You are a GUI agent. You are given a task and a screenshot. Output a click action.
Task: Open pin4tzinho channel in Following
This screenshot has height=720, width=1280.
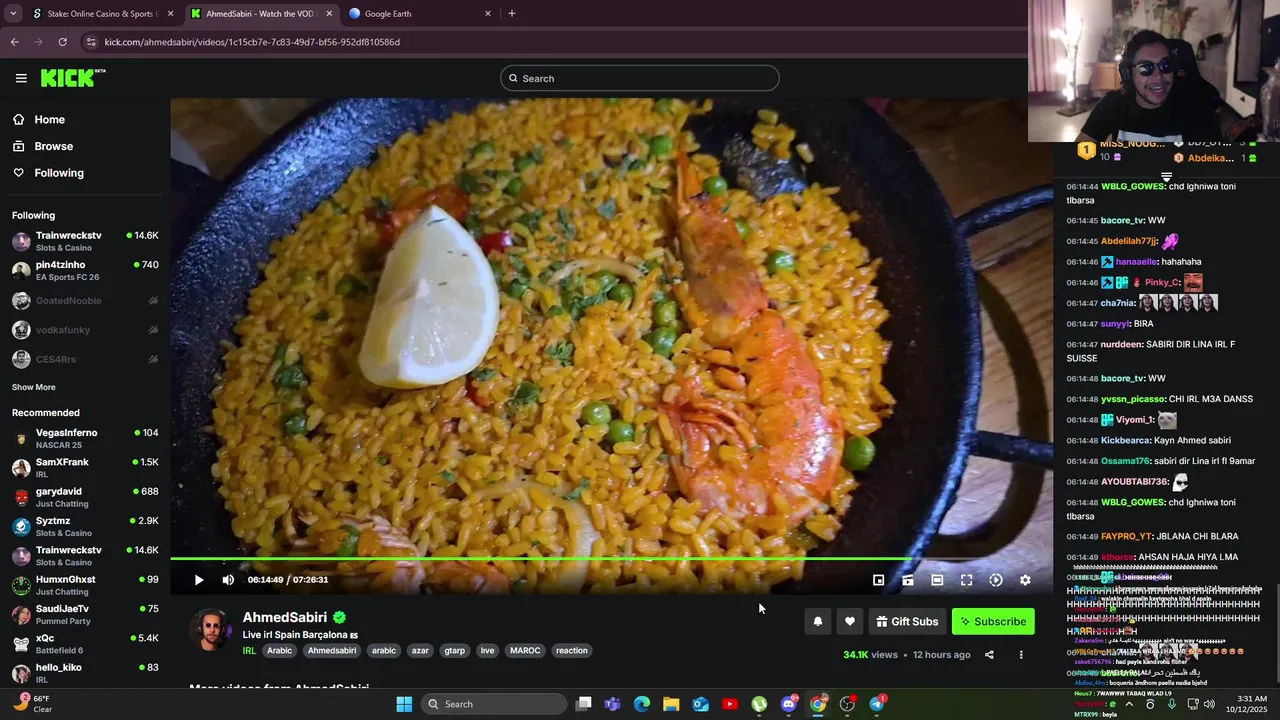point(85,271)
